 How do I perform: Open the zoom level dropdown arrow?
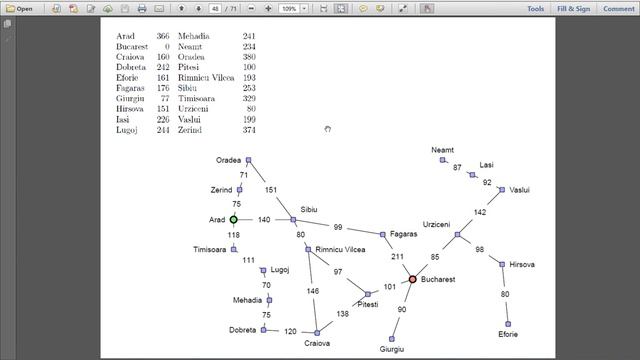tap(304, 9)
